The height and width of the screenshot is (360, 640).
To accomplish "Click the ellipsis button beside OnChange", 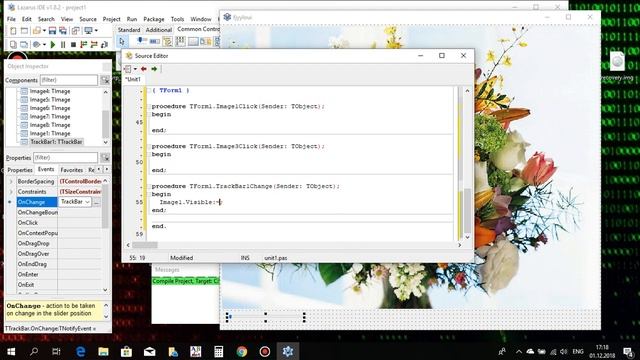I will pyautogui.click(x=97, y=202).
